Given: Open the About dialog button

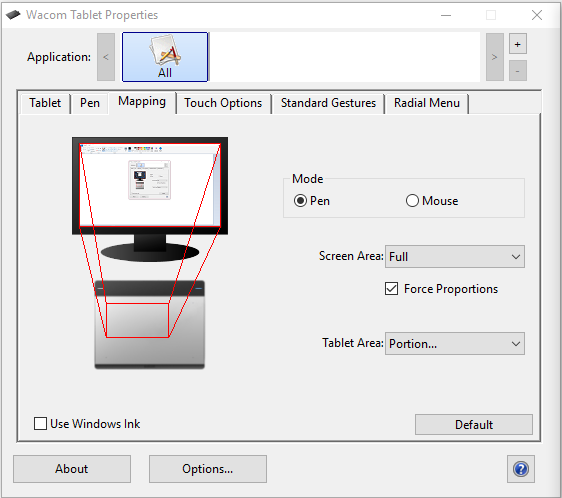Looking at the screenshot, I should click(72, 469).
